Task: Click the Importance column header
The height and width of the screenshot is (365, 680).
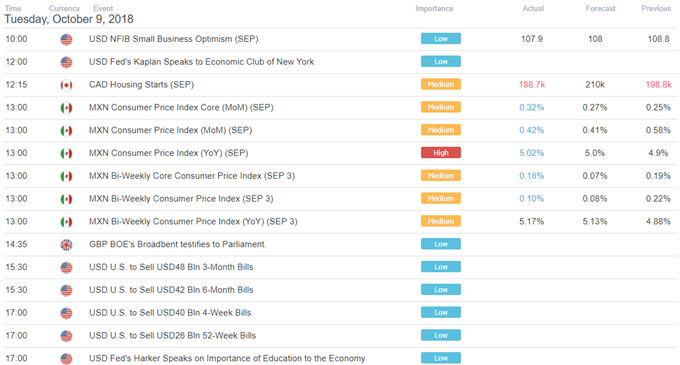Action: [434, 8]
